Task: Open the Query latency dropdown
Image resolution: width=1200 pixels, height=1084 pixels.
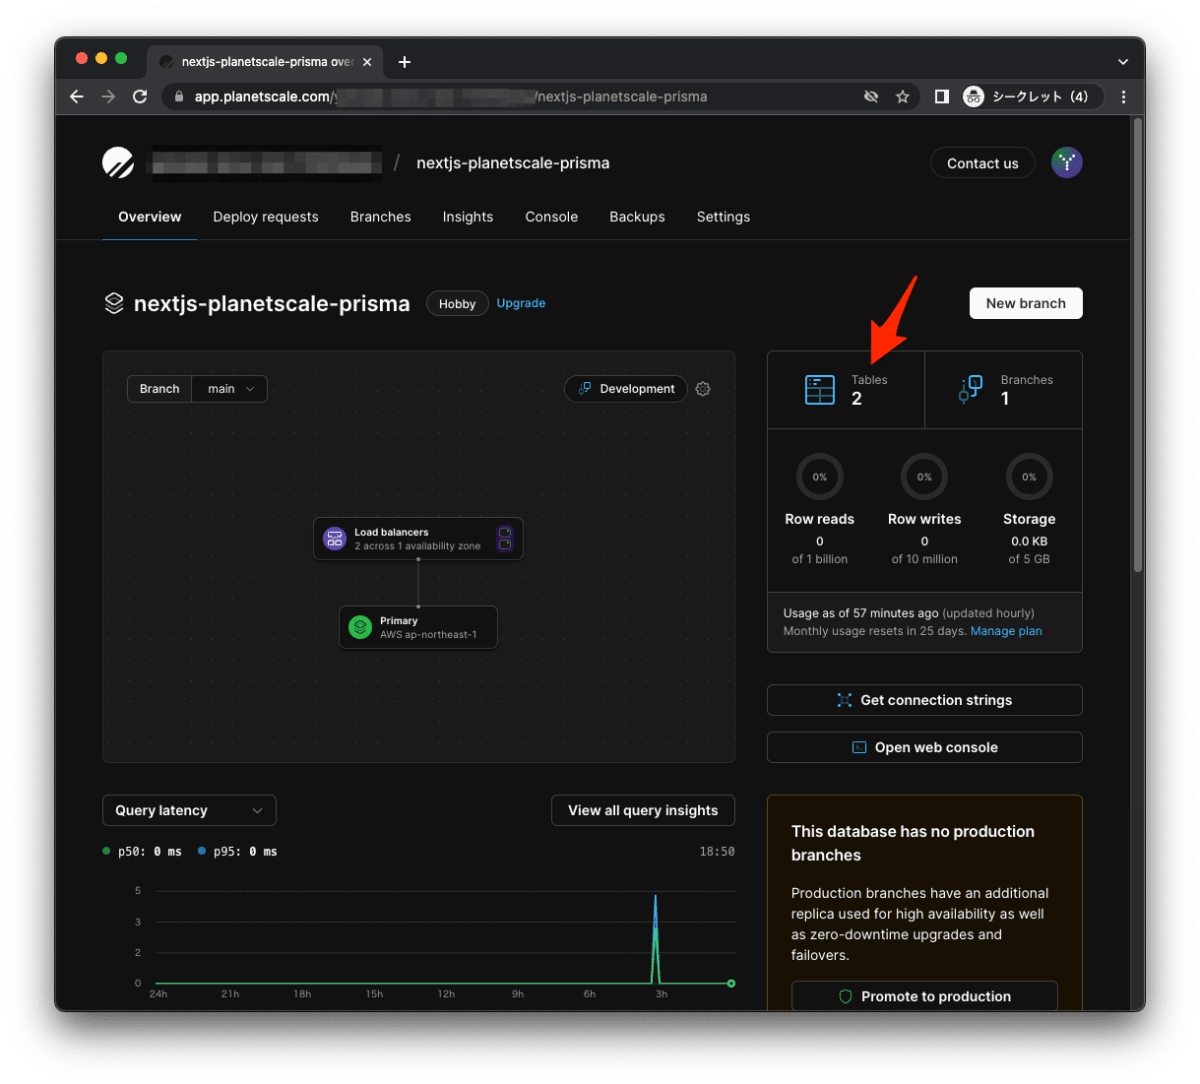Action: (x=189, y=810)
